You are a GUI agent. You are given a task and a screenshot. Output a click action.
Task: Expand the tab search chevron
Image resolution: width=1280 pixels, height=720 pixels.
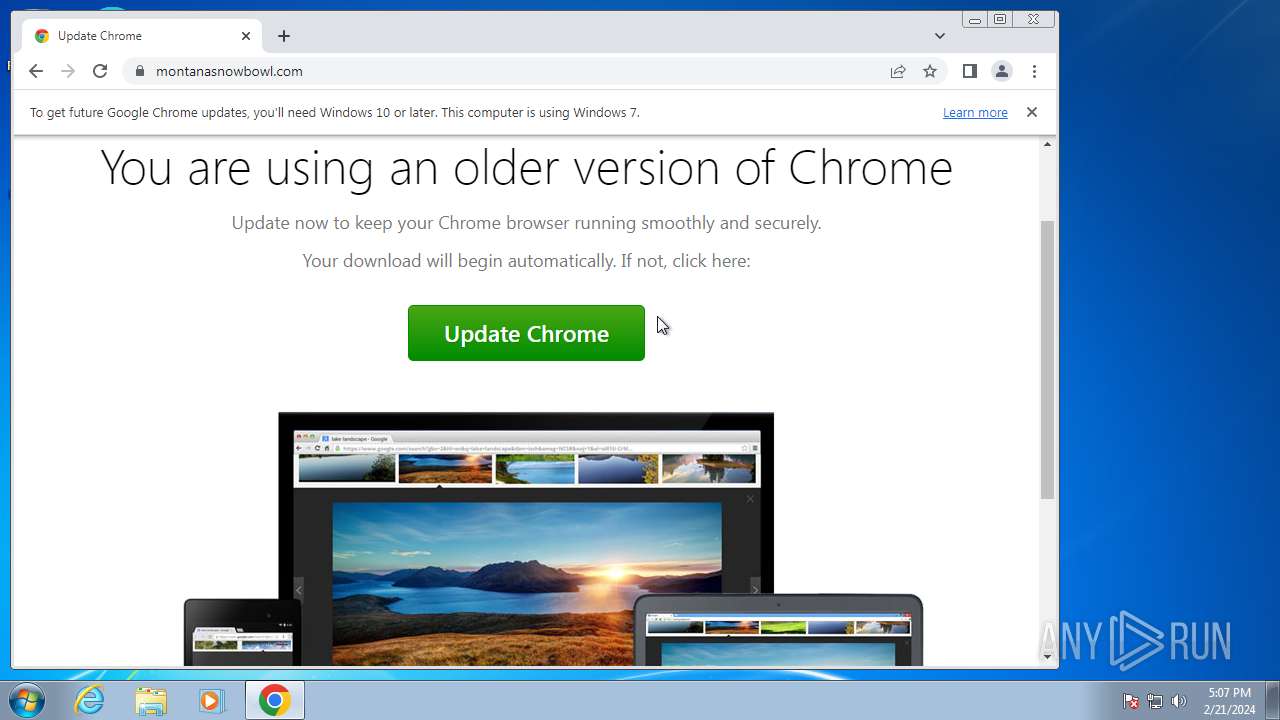(940, 36)
